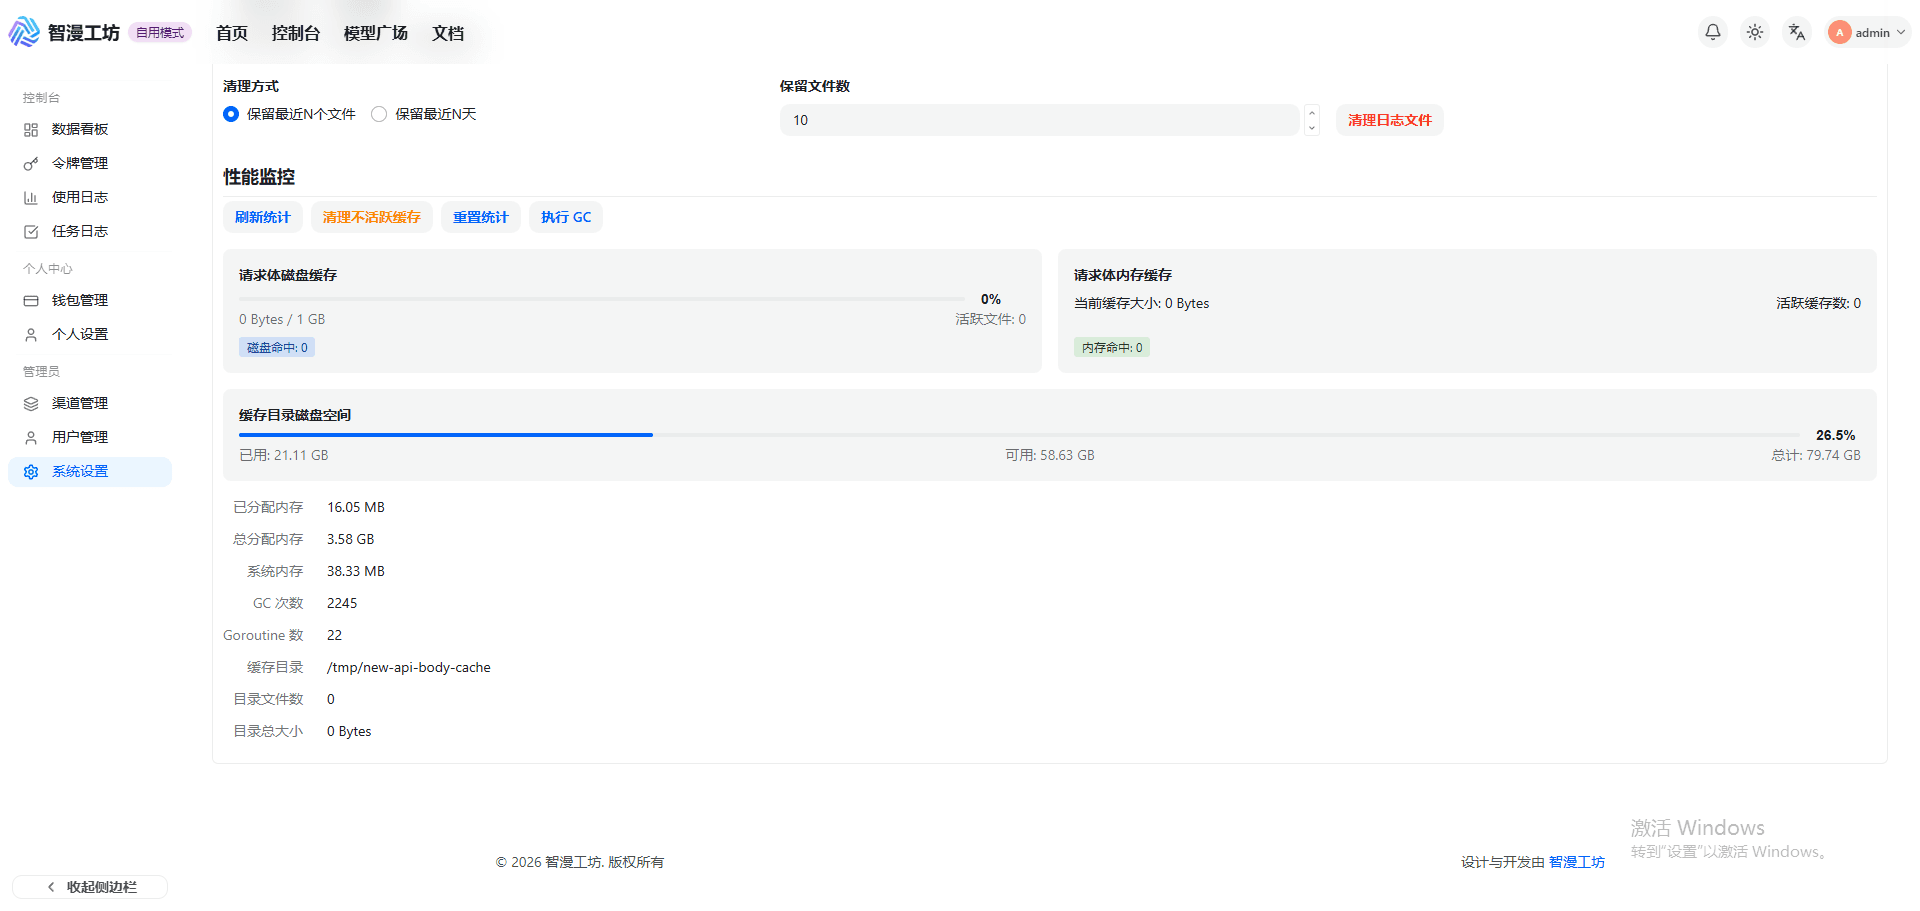The image size is (1920, 911).
Task: Click the Goroutine 数 value 22
Action: [334, 635]
